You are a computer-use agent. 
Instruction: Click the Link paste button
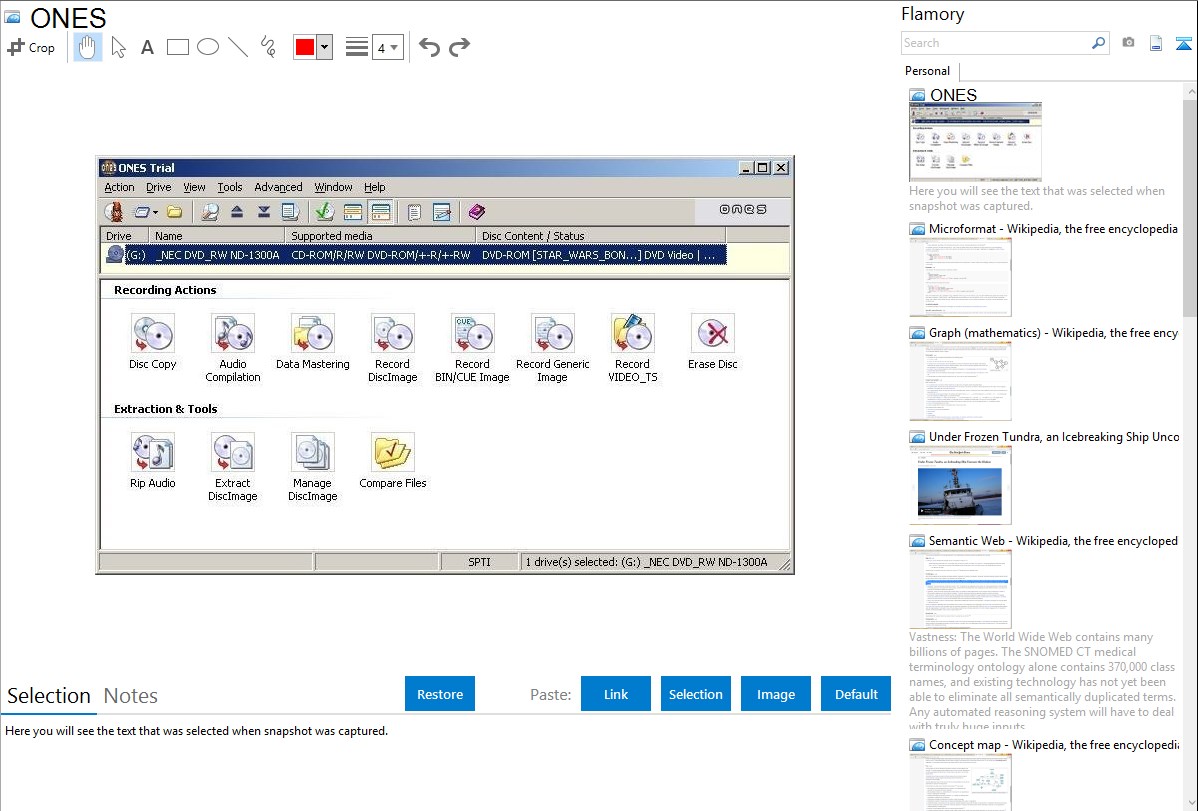tap(616, 694)
